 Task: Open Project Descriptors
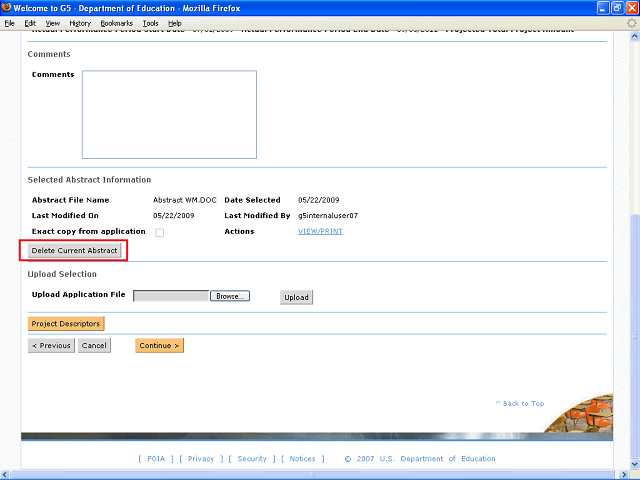66,324
